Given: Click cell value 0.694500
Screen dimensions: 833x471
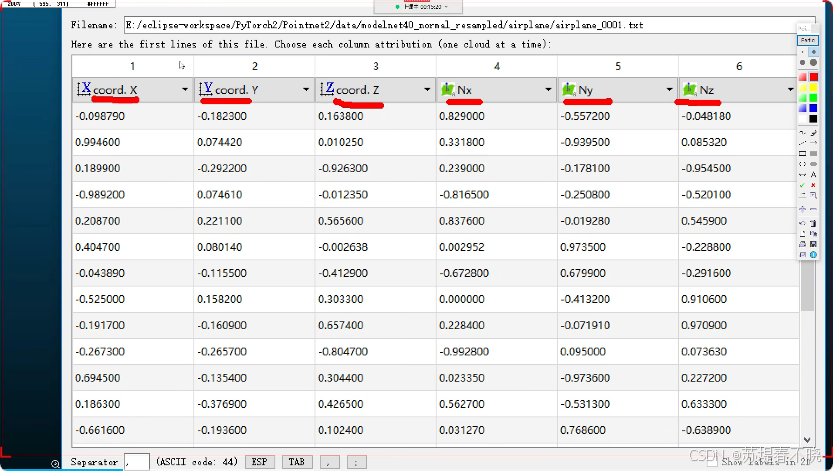Looking at the screenshot, I should coord(98,378).
